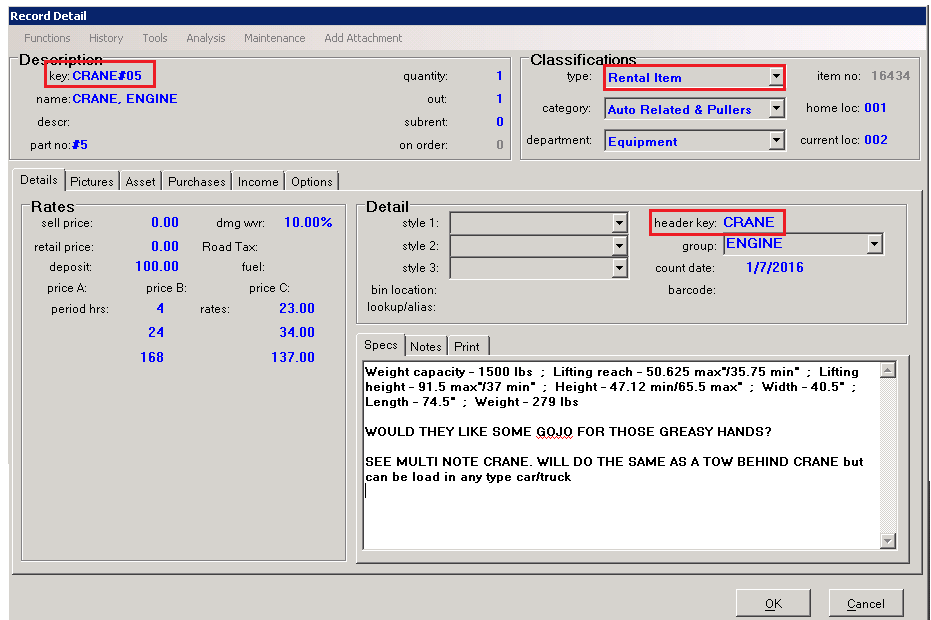The width and height of the screenshot is (931, 620).
Task: Expand the department Equipment dropdown
Action: coord(776,141)
